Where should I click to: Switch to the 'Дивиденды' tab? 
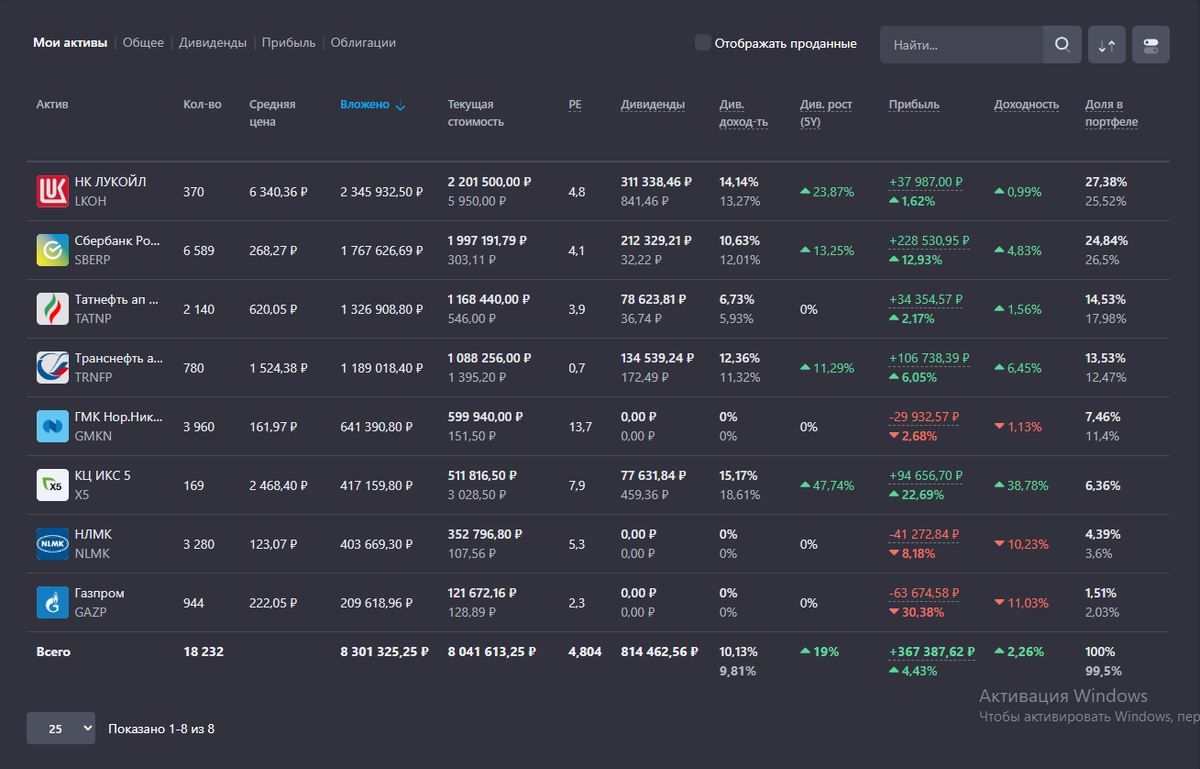click(213, 43)
